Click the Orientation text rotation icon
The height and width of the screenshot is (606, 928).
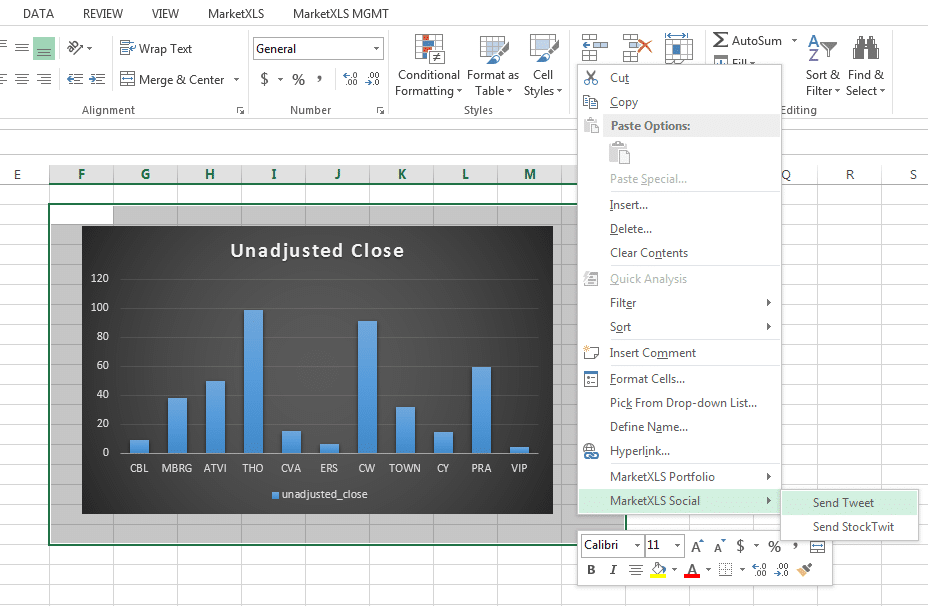[x=75, y=48]
